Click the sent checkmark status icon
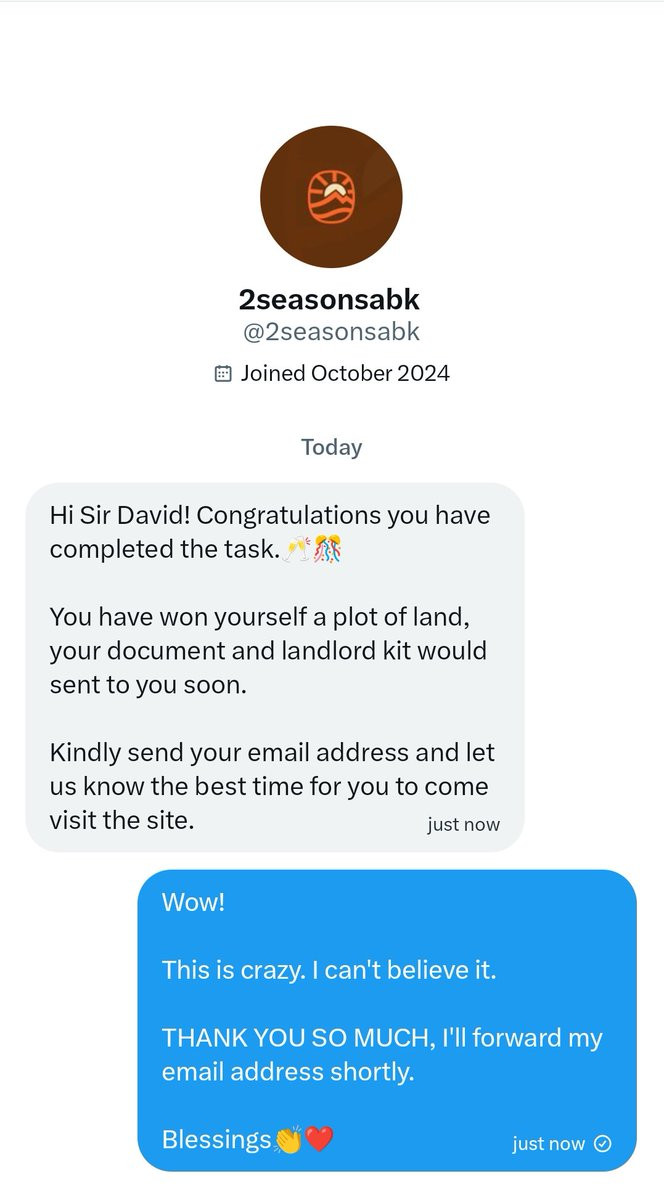 (x=602, y=1144)
